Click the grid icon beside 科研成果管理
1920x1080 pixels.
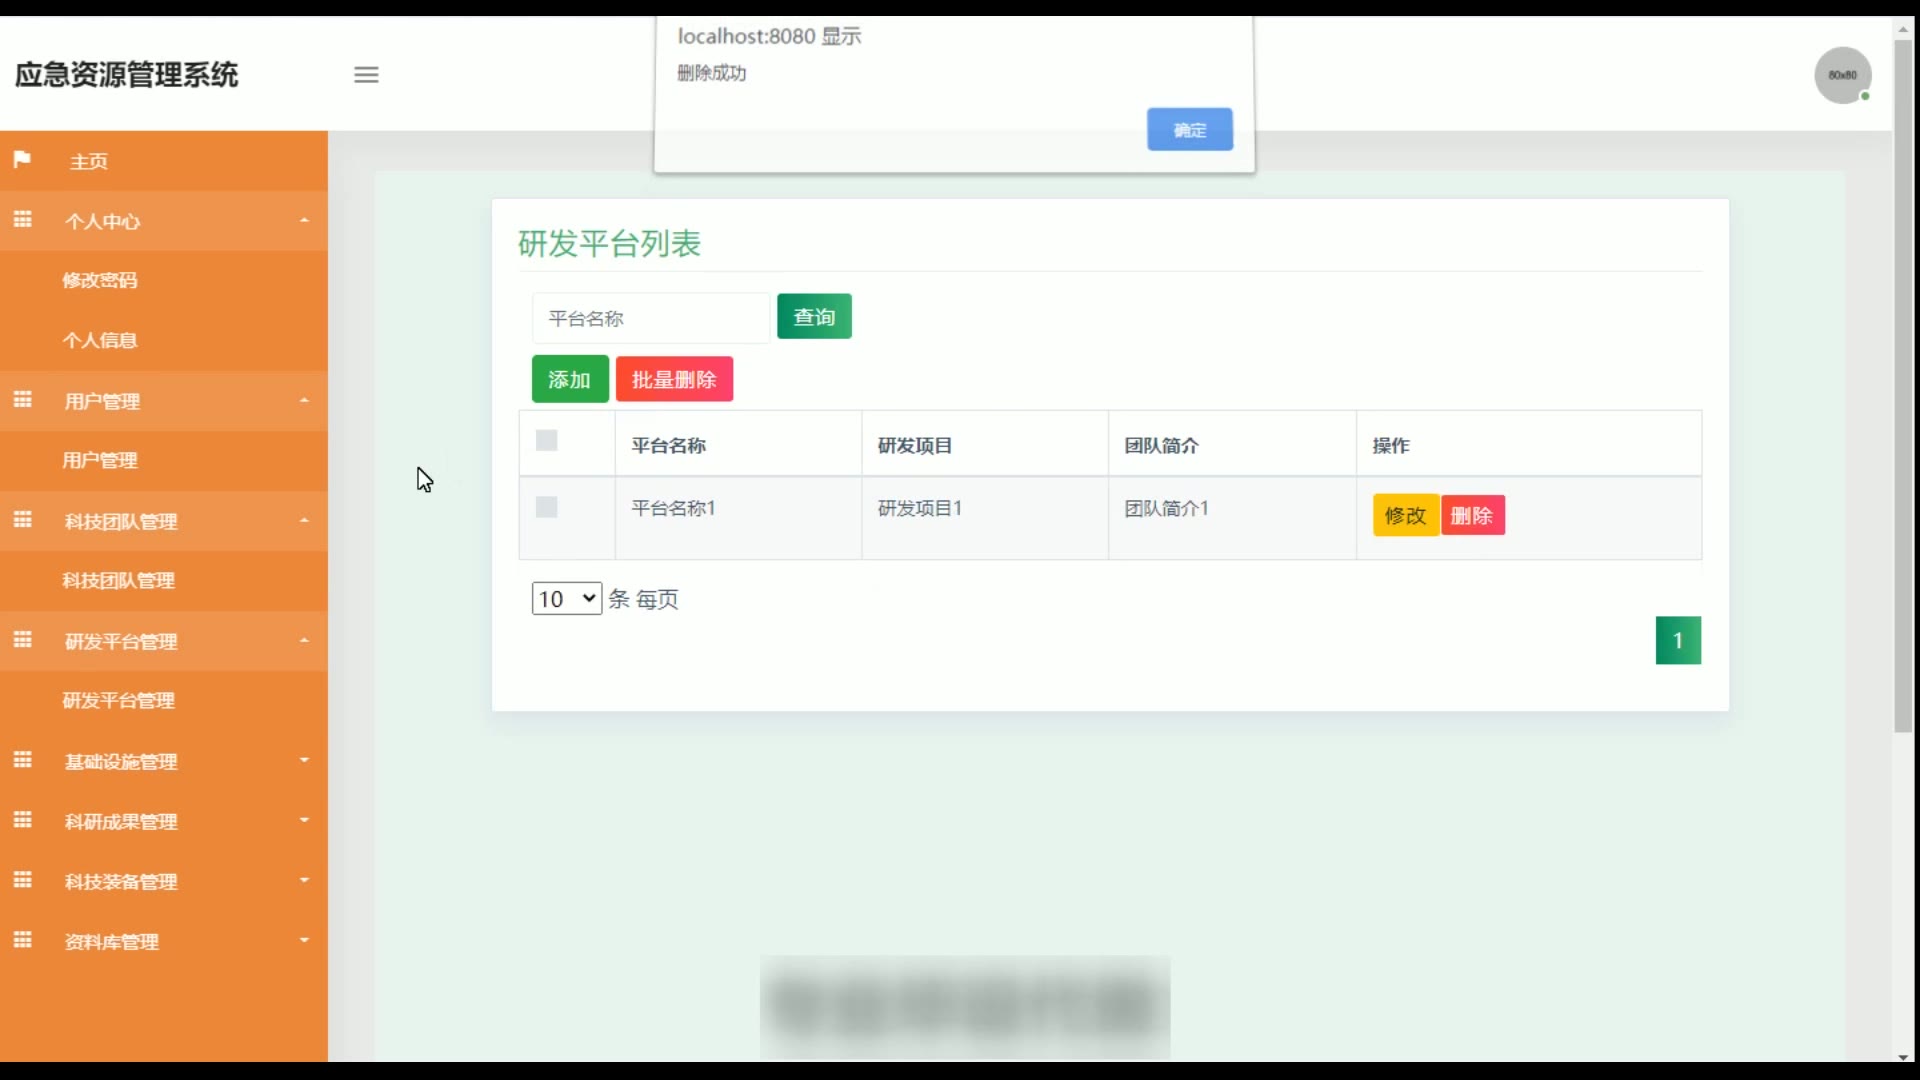tap(23, 821)
